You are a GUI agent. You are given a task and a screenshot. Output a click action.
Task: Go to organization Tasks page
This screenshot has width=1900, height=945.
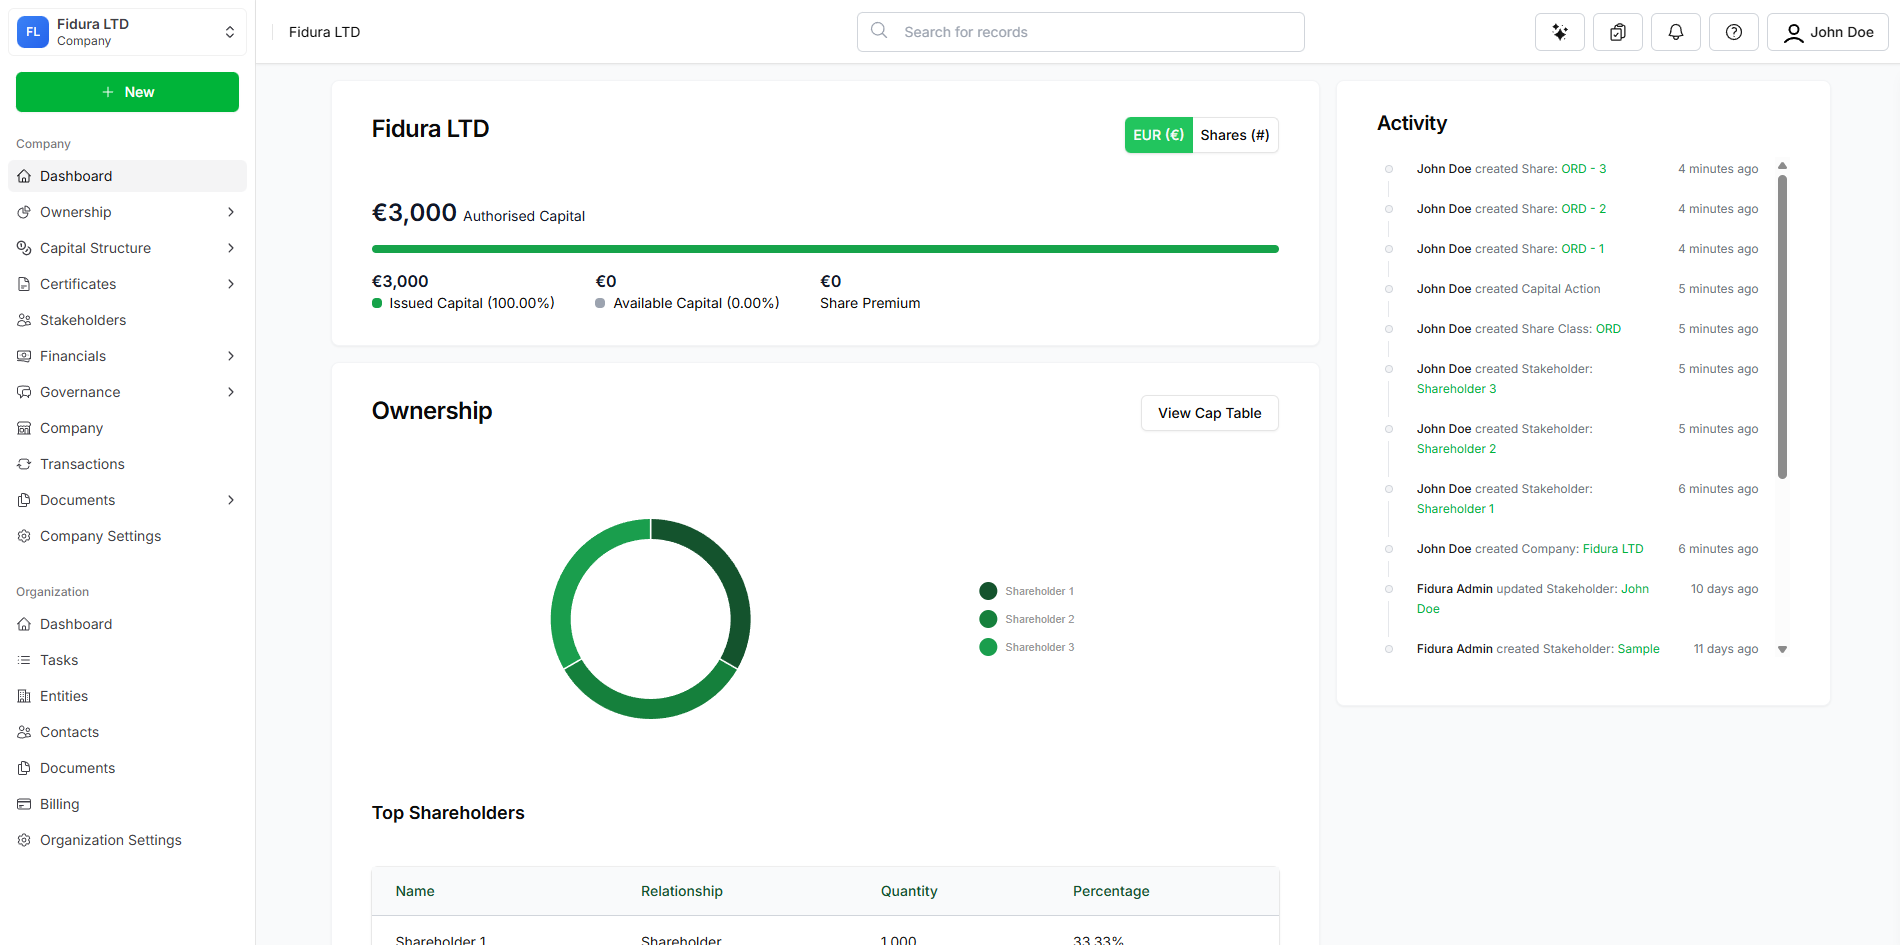click(x=59, y=660)
